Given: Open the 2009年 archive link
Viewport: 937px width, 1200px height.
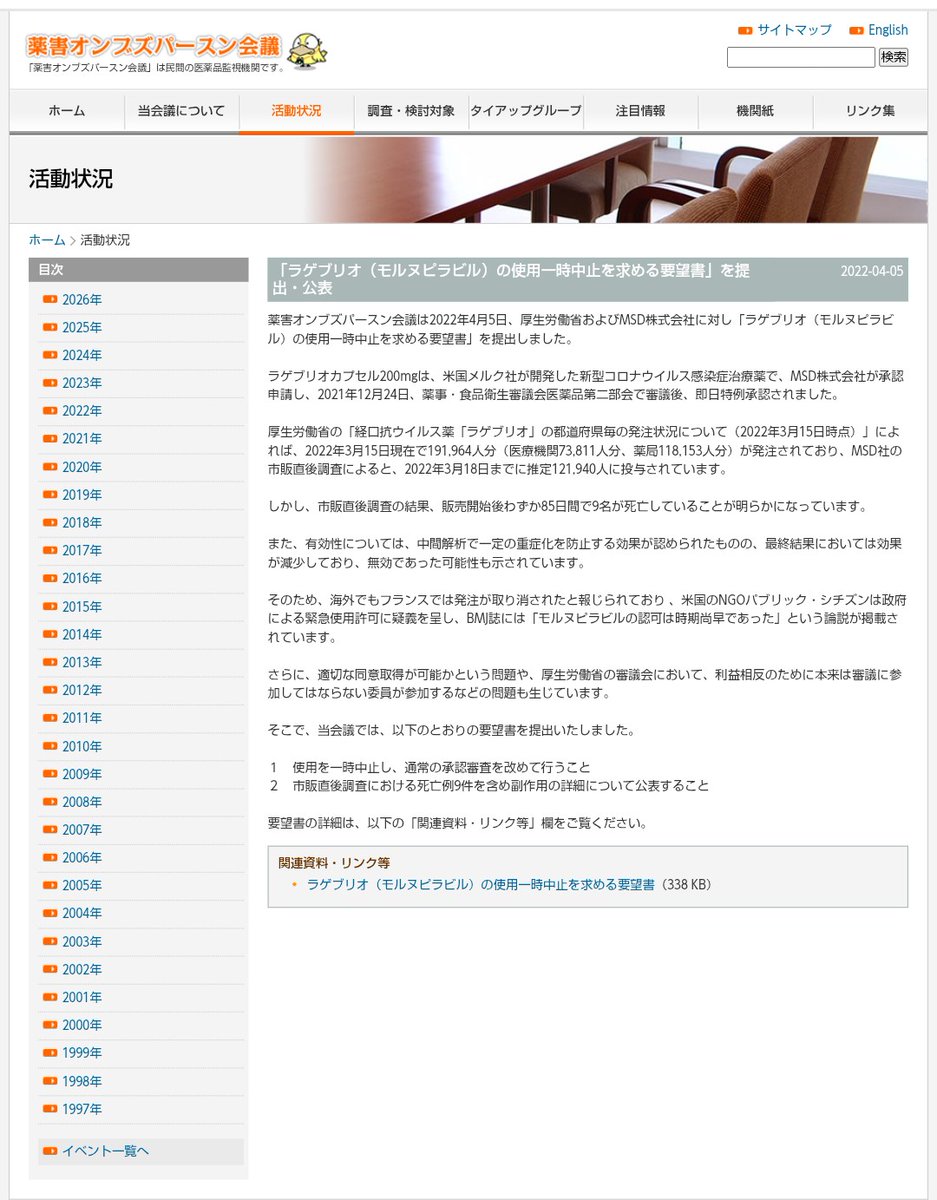Looking at the screenshot, I should (x=82, y=774).
